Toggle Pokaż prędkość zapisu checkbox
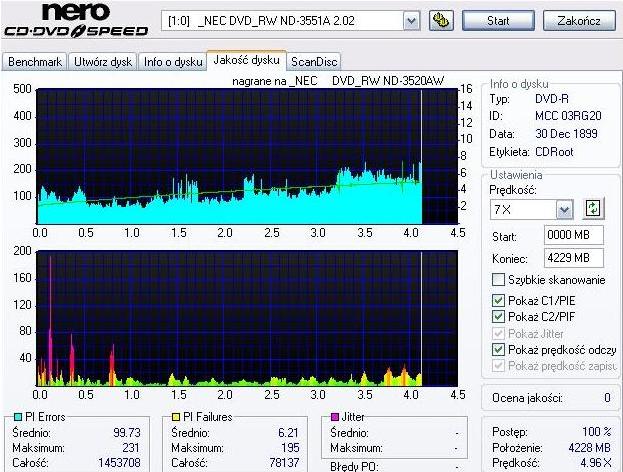Image resolution: width=623 pixels, height=472 pixels. coord(498,366)
